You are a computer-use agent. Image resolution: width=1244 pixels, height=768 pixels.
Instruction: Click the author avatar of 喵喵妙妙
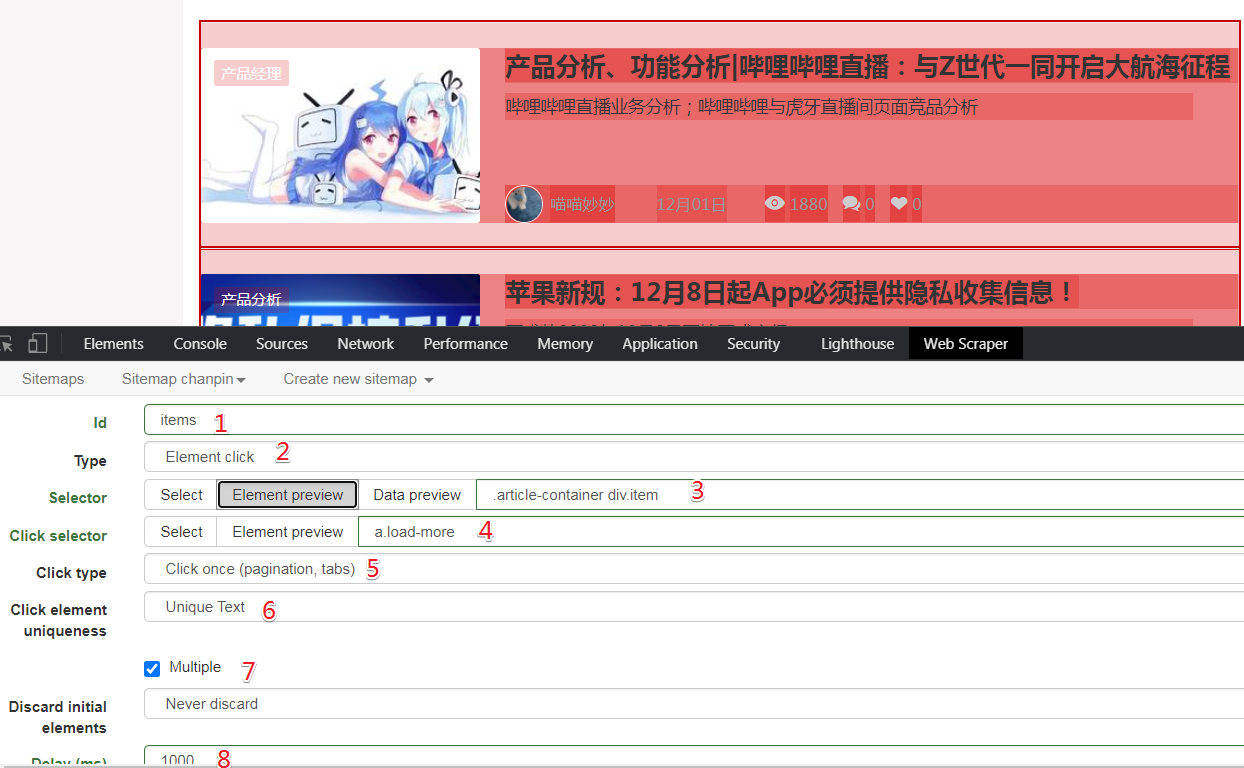pyautogui.click(x=523, y=203)
